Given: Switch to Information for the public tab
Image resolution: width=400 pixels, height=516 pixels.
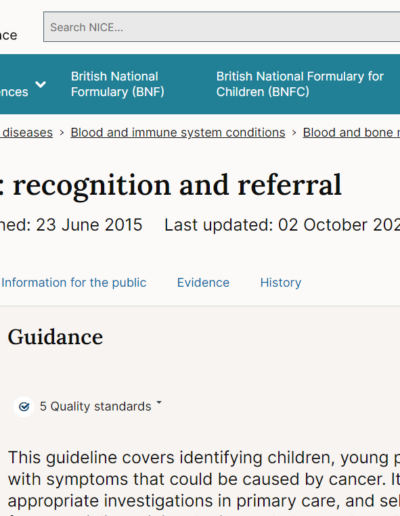Looking at the screenshot, I should pyautogui.click(x=74, y=283).
